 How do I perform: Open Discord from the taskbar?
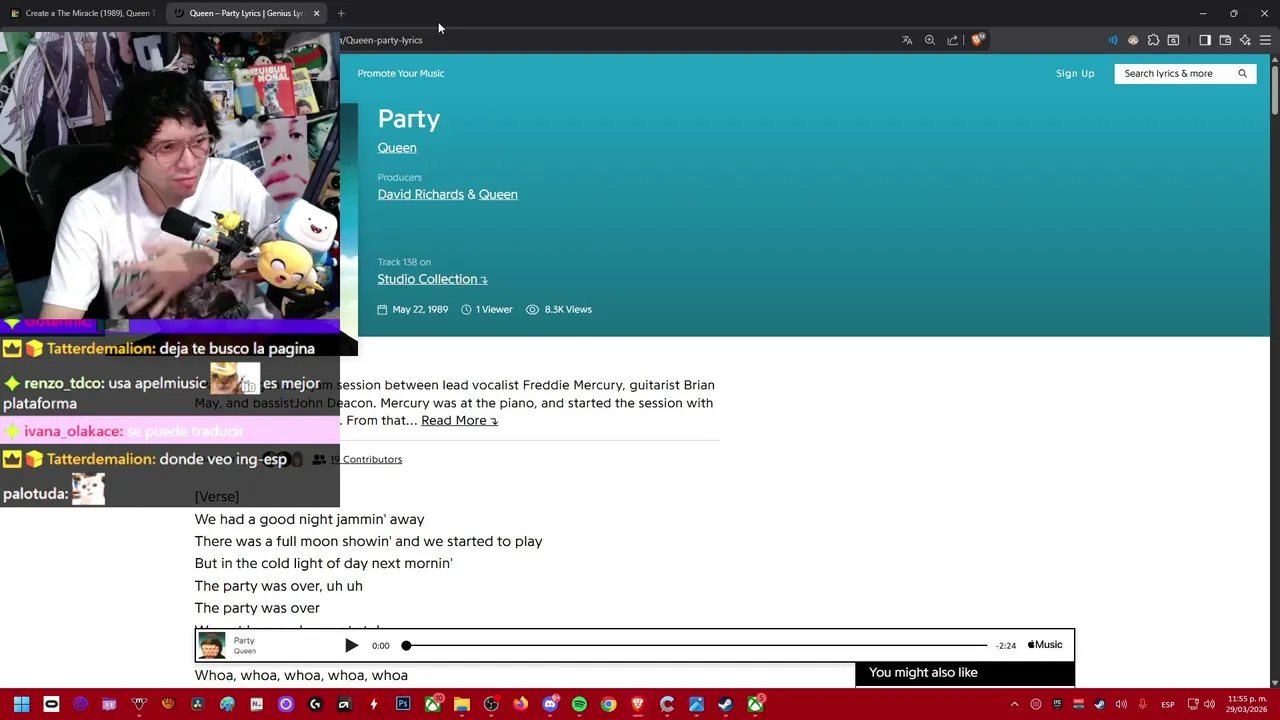549,704
